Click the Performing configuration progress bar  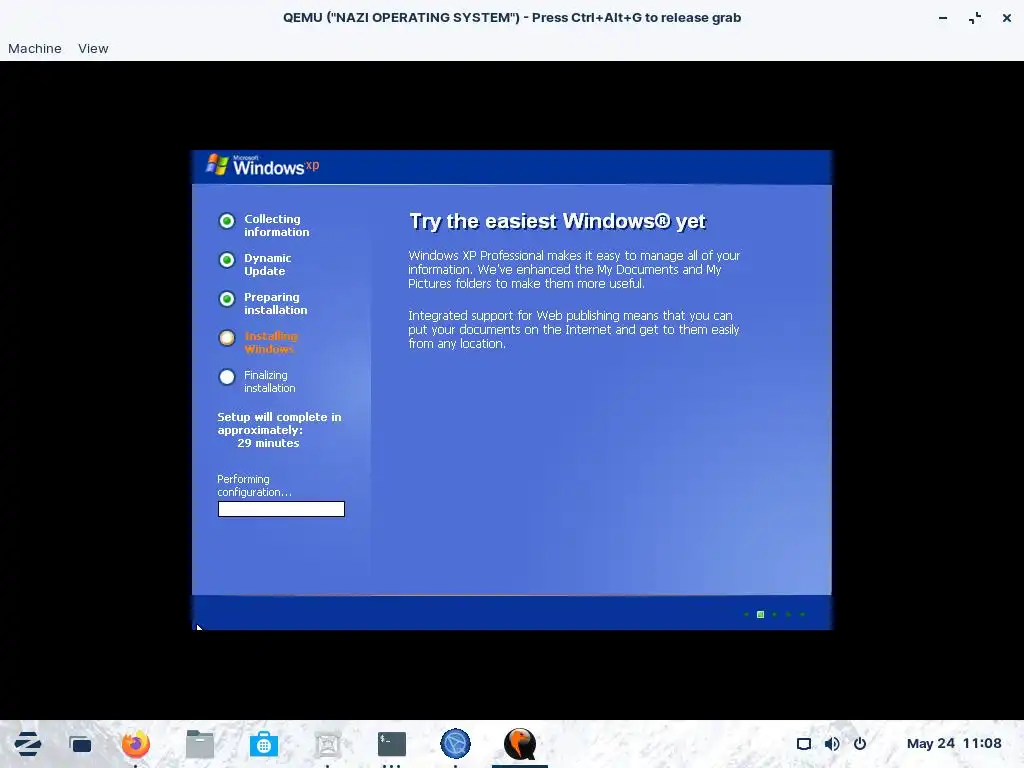click(x=281, y=509)
